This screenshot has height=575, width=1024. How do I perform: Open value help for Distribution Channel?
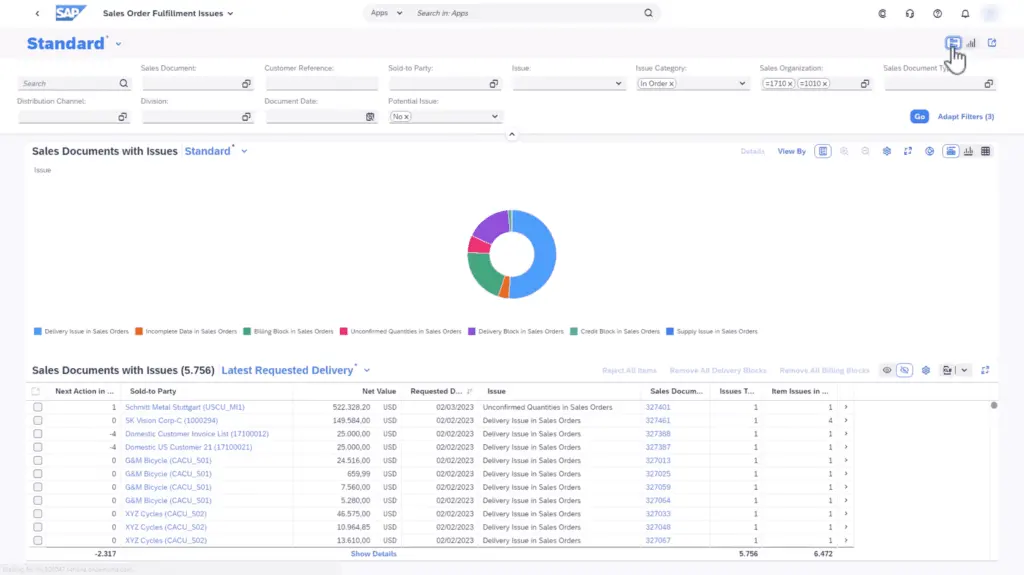pos(122,117)
